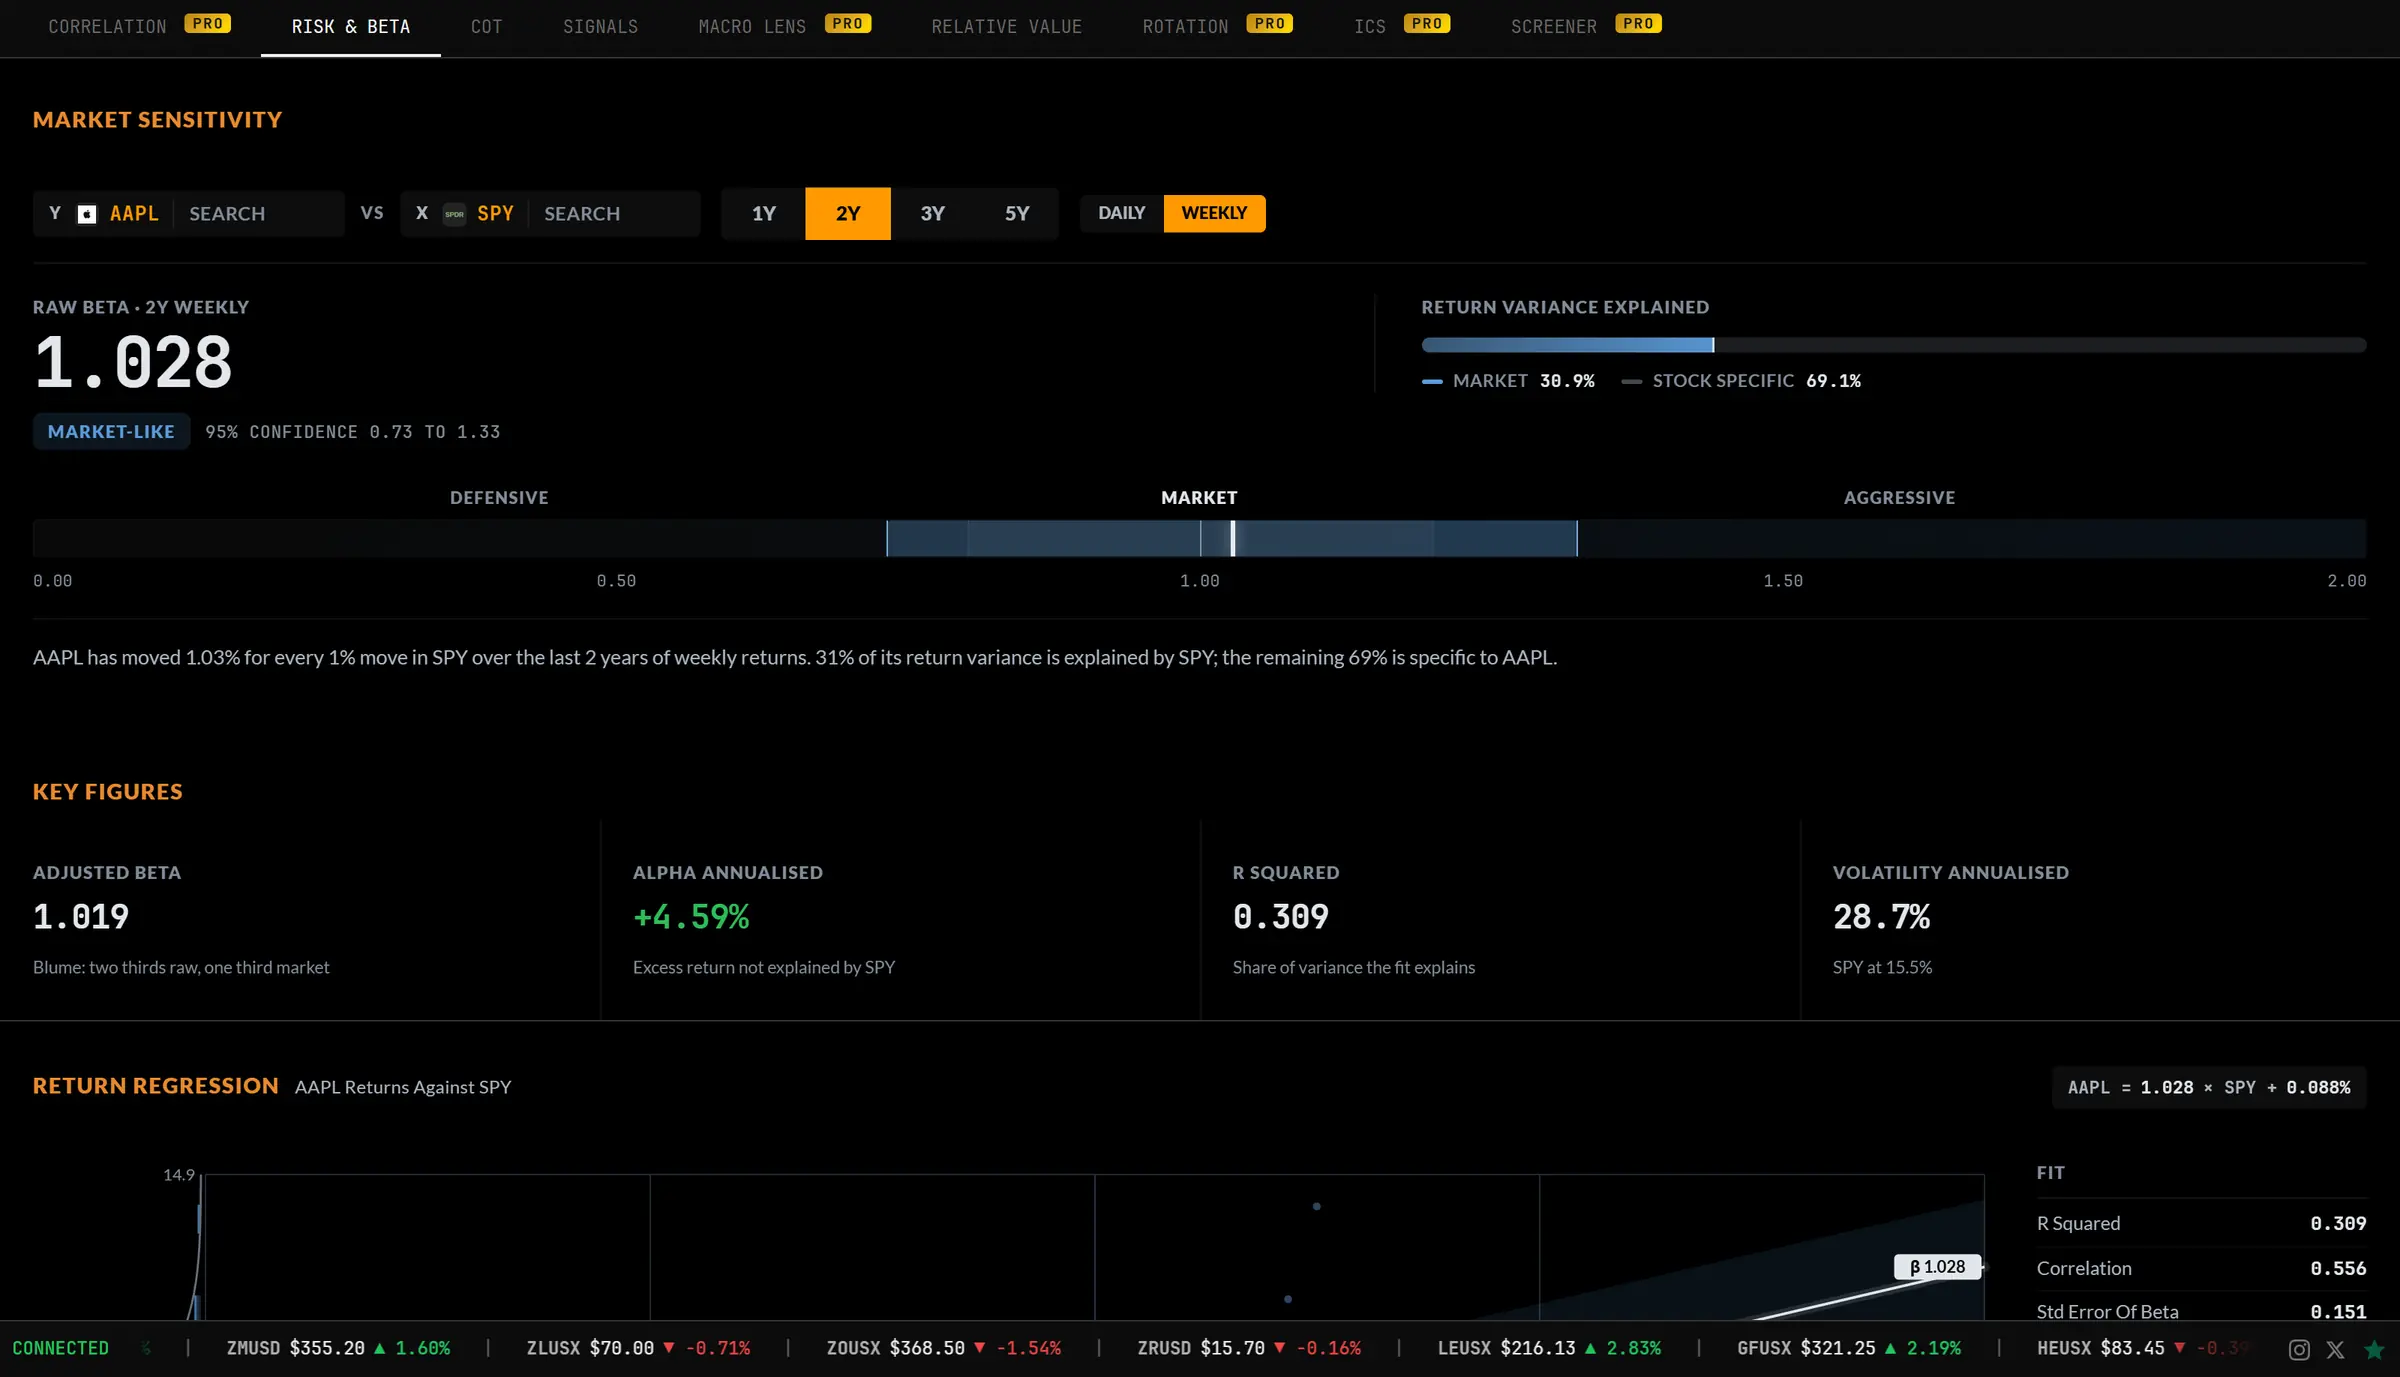This screenshot has height=1377, width=2400.
Task: Click the 'SPY at 15.5%' note
Action: click(x=1882, y=967)
